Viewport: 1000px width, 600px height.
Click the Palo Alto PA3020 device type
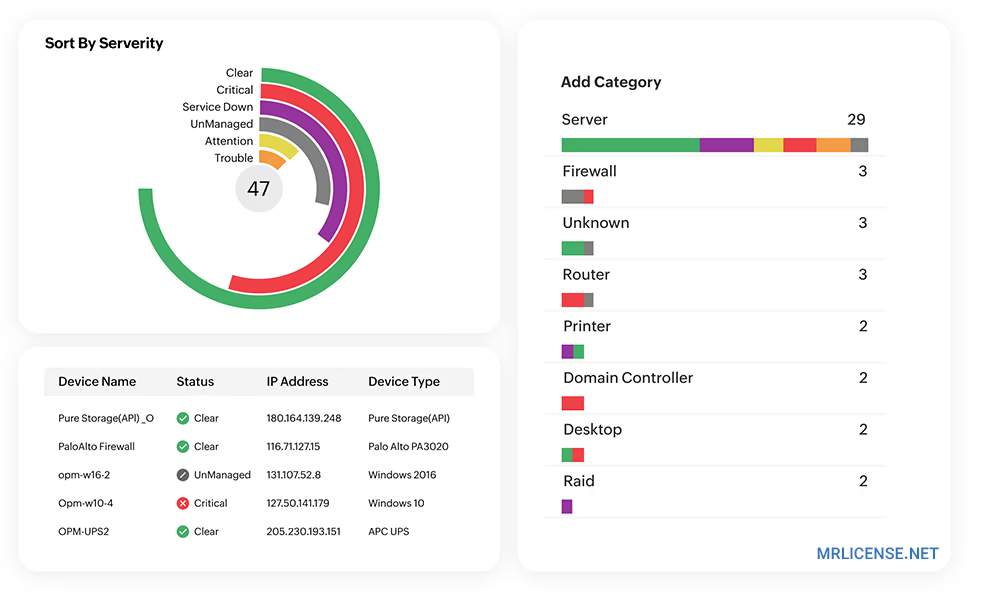tap(408, 446)
